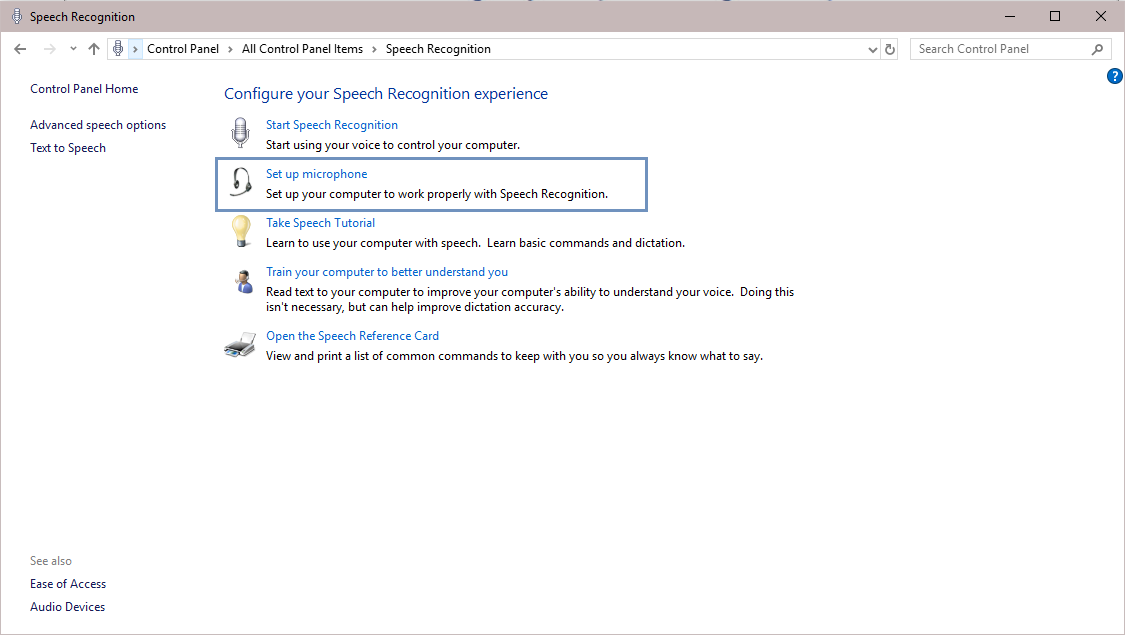The image size is (1125, 635).
Task: Refresh the Control Panel page
Action: pyautogui.click(x=891, y=49)
